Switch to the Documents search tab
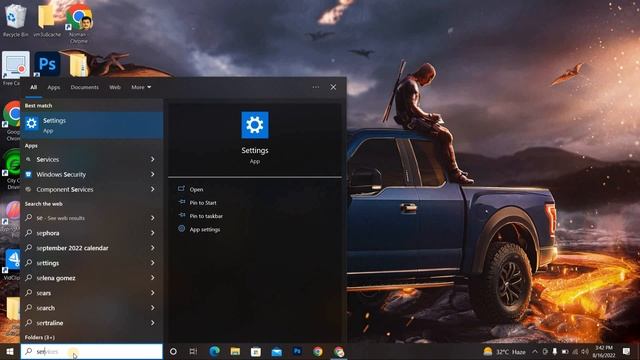 (84, 87)
